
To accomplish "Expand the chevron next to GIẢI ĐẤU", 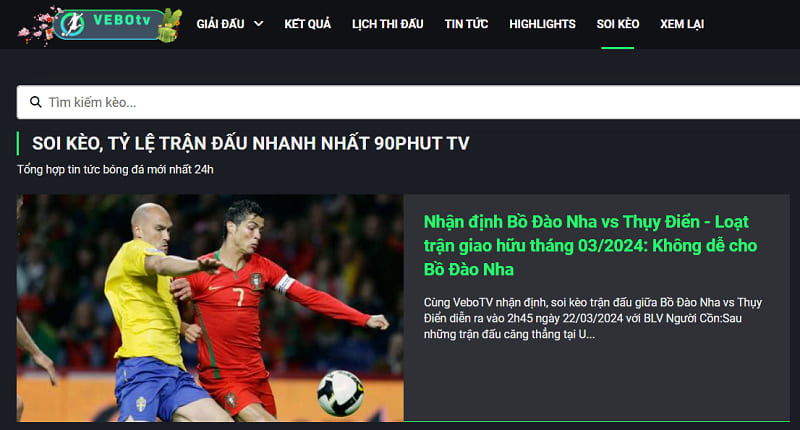I will 259,23.
